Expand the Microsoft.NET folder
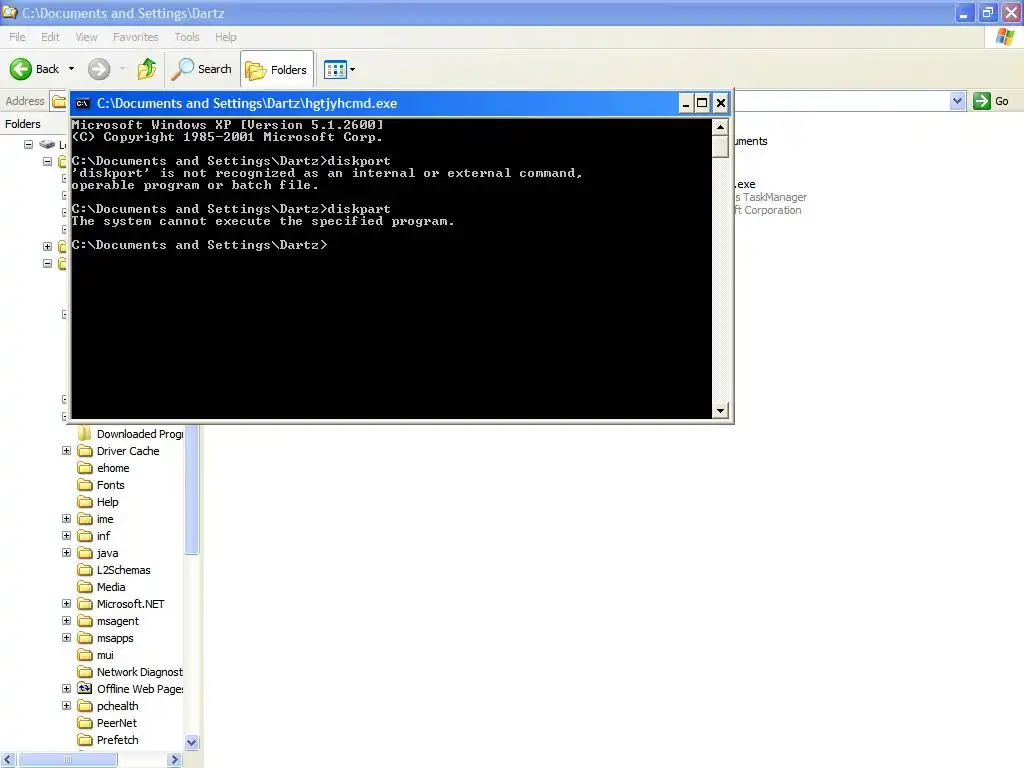1024x768 pixels. tap(66, 603)
